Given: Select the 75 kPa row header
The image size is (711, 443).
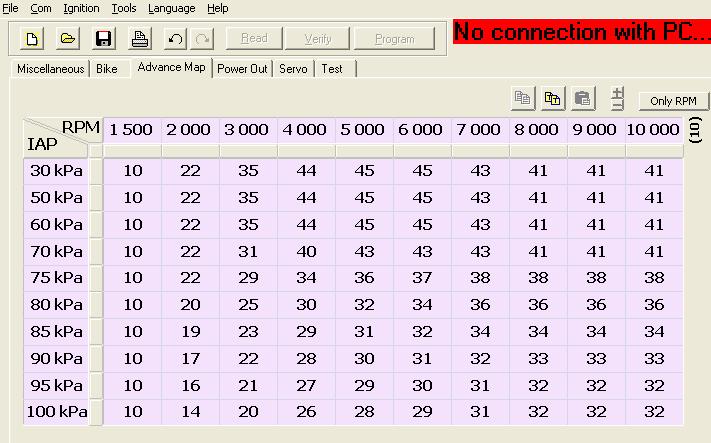Looking at the screenshot, I should coord(56,277).
